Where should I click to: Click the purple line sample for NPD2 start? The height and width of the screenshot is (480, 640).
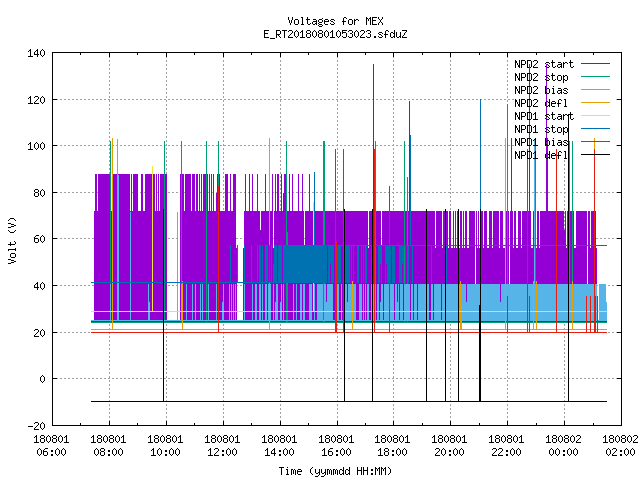point(595,64)
